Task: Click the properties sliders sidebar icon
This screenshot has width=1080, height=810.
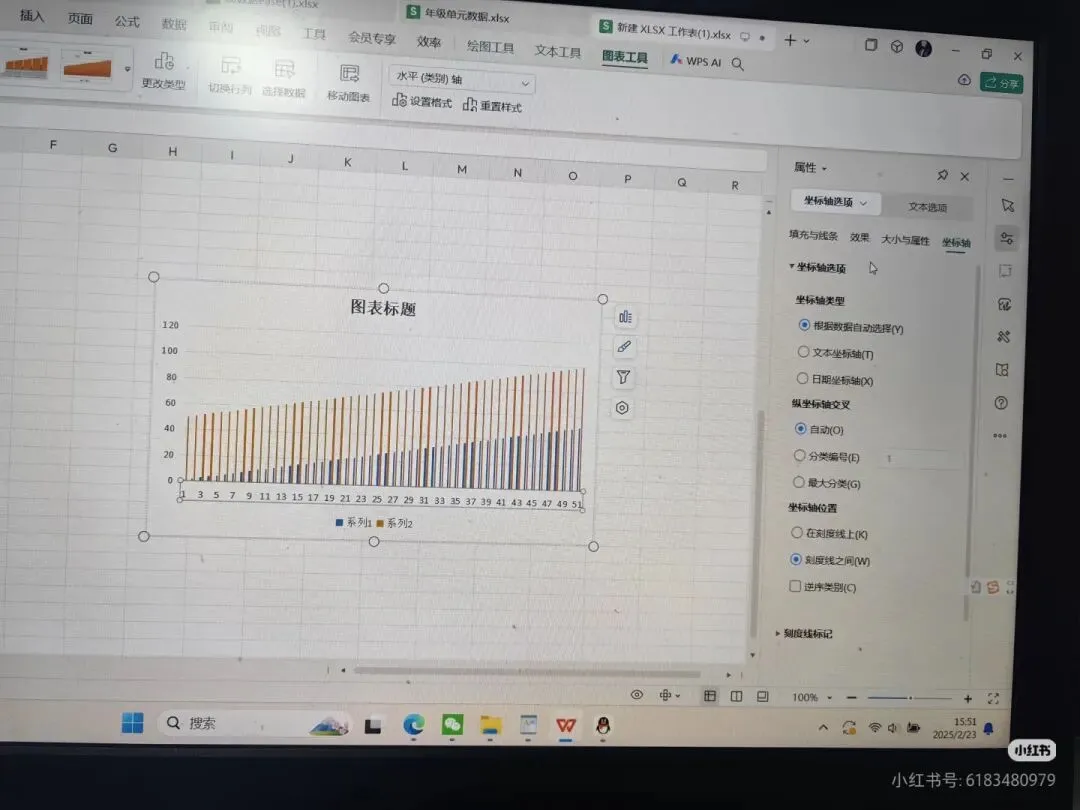Action: (1006, 238)
